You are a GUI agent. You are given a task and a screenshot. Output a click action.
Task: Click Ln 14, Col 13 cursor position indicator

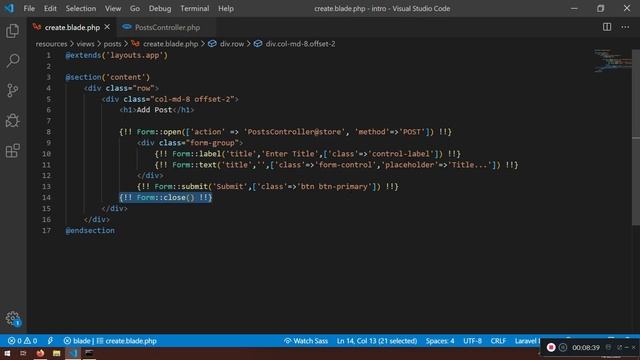click(377, 341)
